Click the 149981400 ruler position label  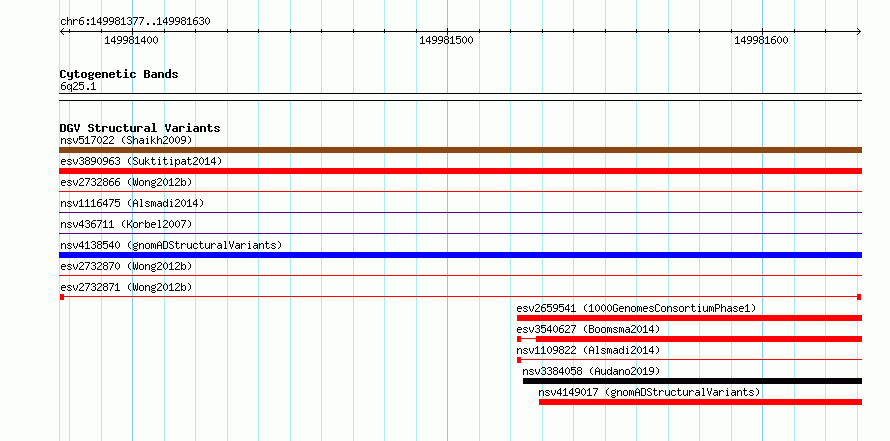pyautogui.click(x=131, y=40)
